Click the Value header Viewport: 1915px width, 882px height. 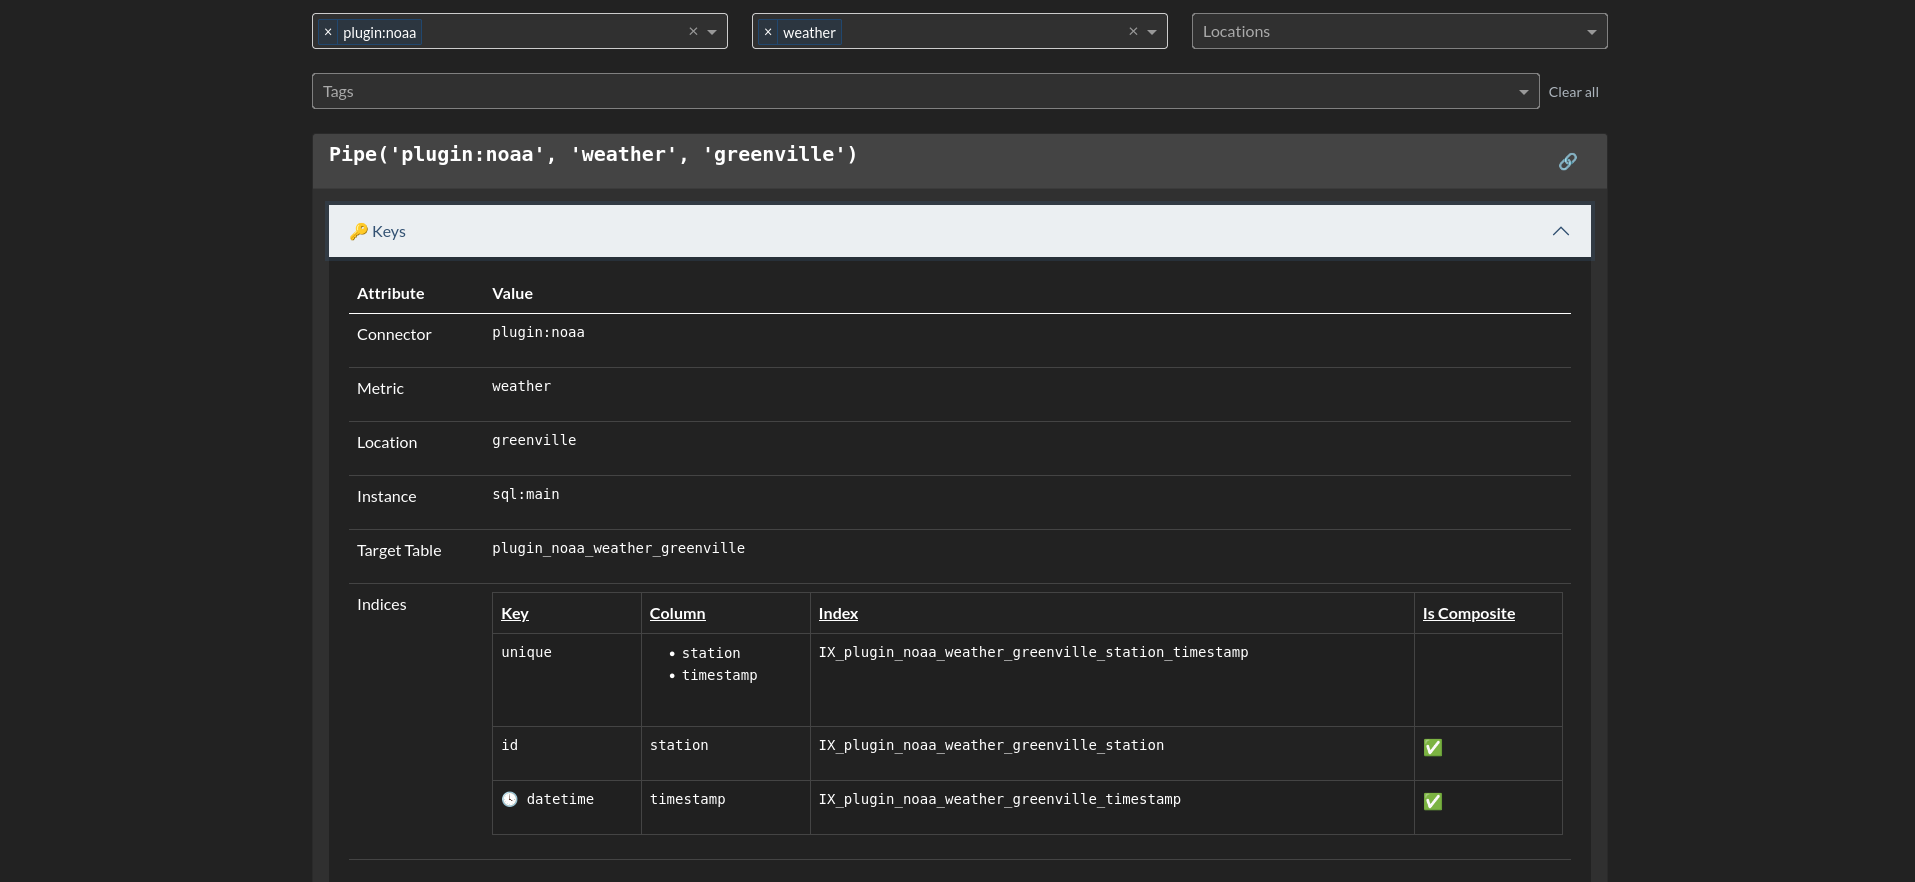tap(512, 293)
